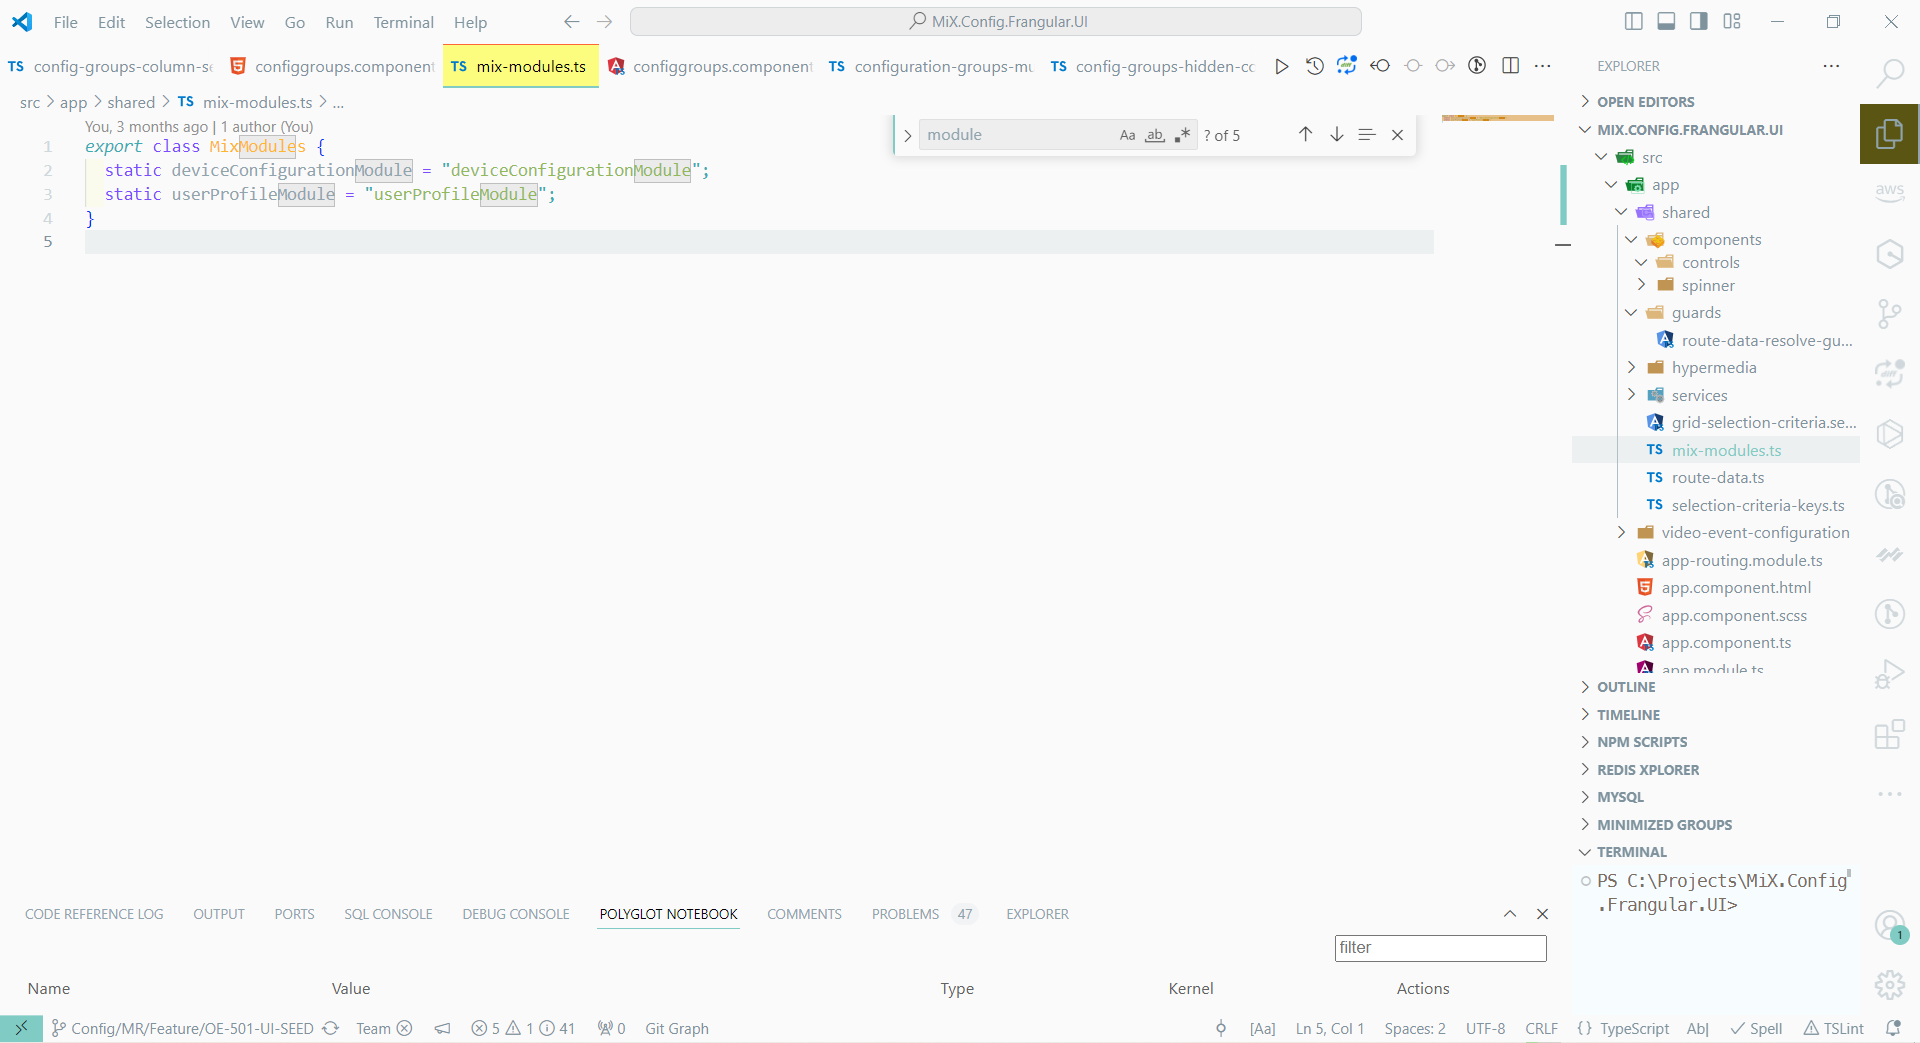The image size is (1920, 1043).
Task: Toggle Match Whole Word in find widget
Action: click(1155, 135)
